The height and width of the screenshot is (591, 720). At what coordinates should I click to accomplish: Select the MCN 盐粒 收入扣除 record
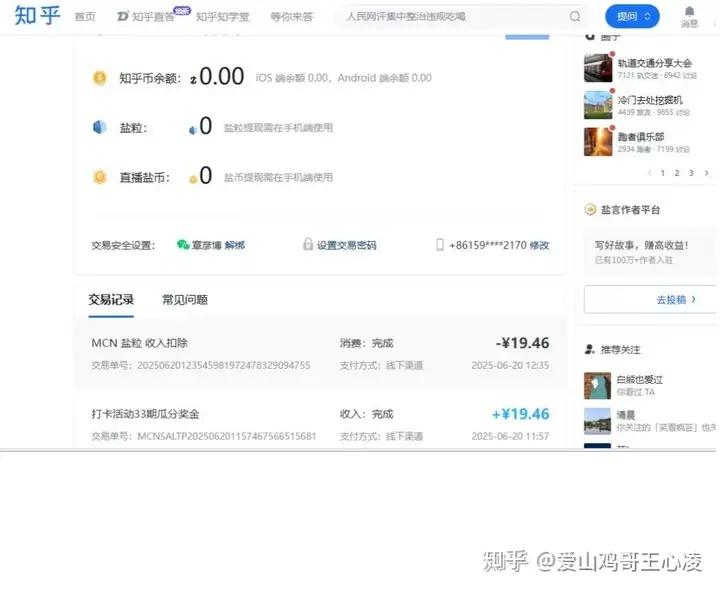coord(320,353)
